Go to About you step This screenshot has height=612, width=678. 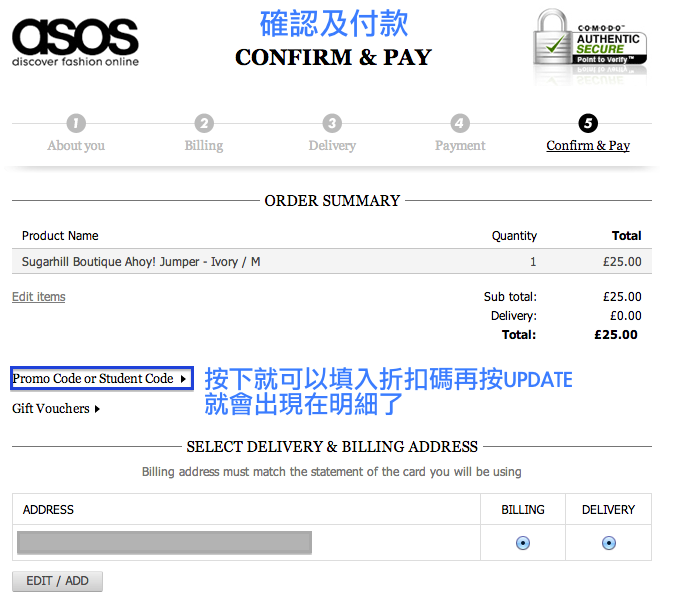click(x=76, y=146)
